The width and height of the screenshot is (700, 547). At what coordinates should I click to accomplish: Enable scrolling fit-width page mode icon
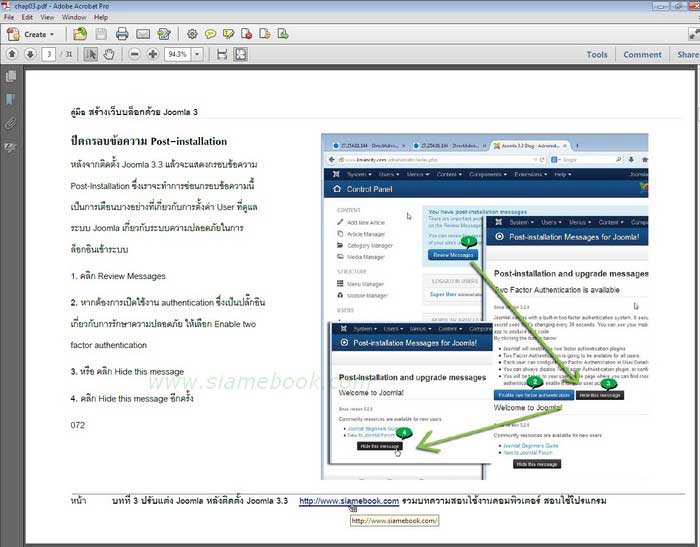[222, 54]
